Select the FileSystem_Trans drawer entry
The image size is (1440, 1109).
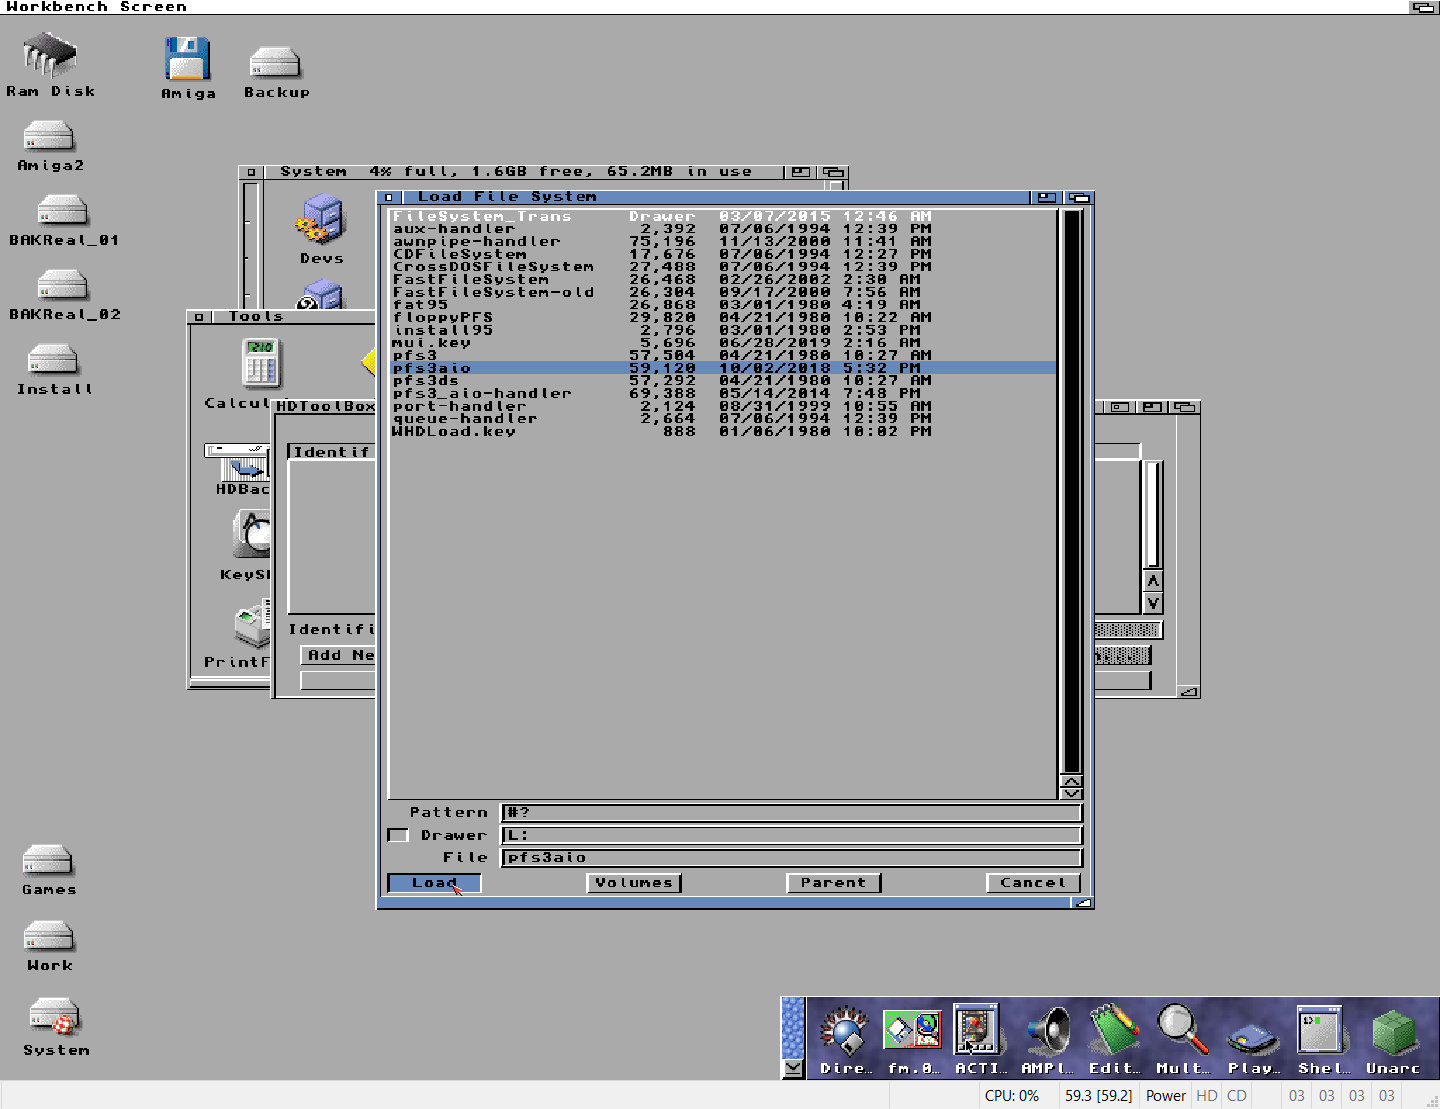tap(723, 216)
